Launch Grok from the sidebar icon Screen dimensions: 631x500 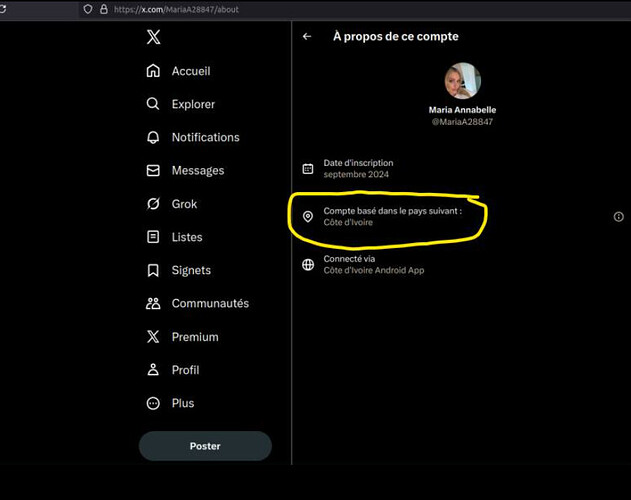point(153,204)
